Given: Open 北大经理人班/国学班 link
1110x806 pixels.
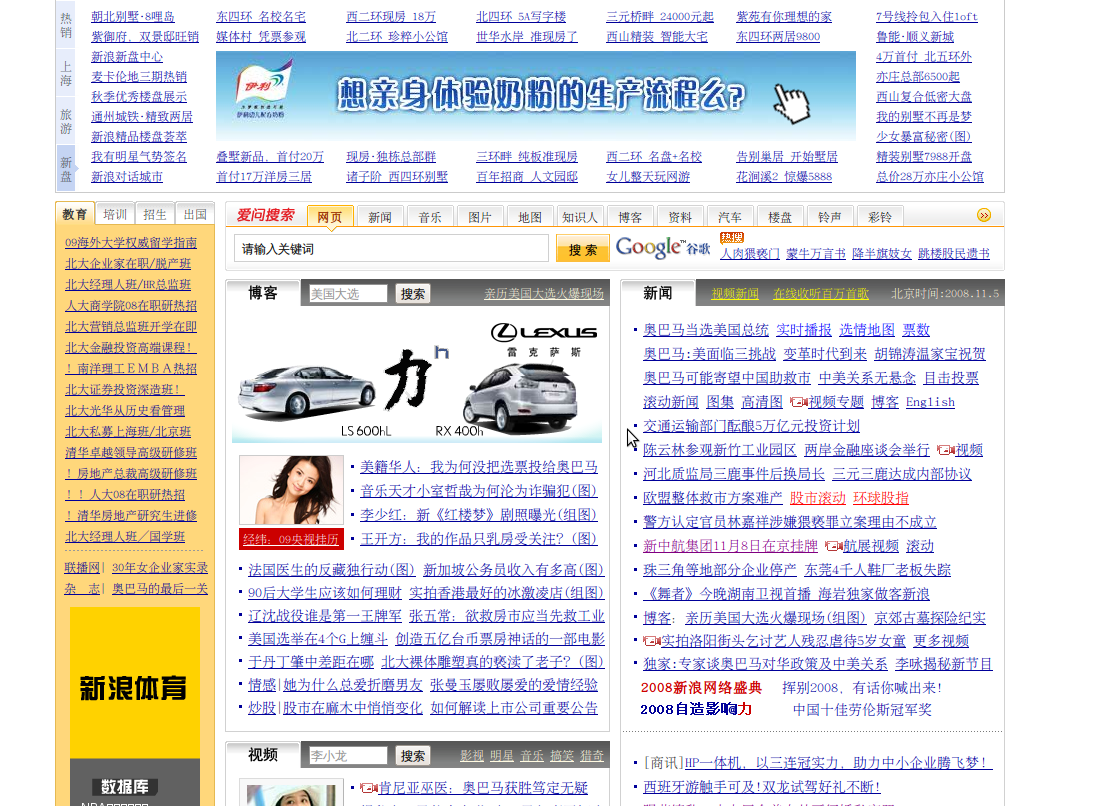Looking at the screenshot, I should coord(125,536).
